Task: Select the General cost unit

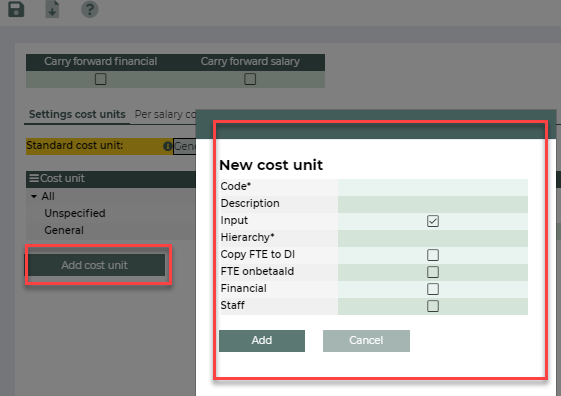Action: [64, 230]
